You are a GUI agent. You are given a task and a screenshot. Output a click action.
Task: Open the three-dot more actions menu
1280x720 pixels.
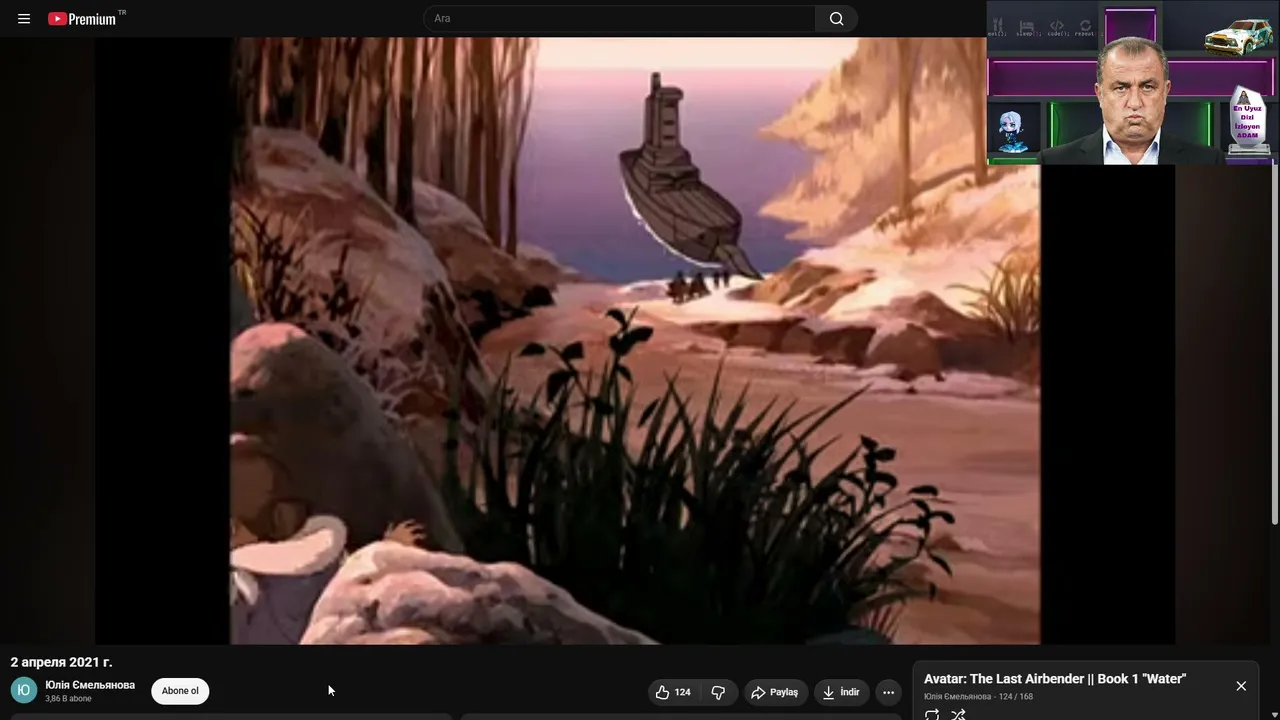(888, 692)
